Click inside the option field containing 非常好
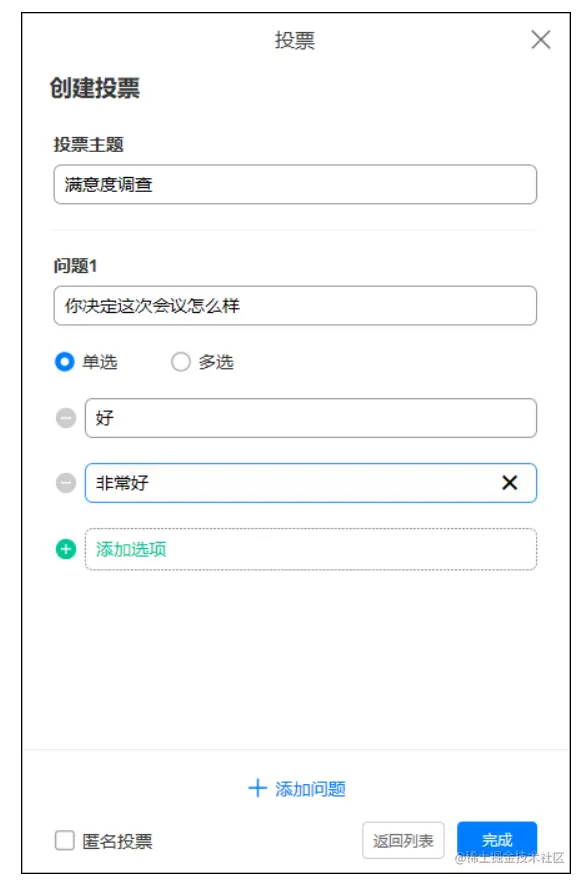The width and height of the screenshot is (584, 884). [300, 484]
